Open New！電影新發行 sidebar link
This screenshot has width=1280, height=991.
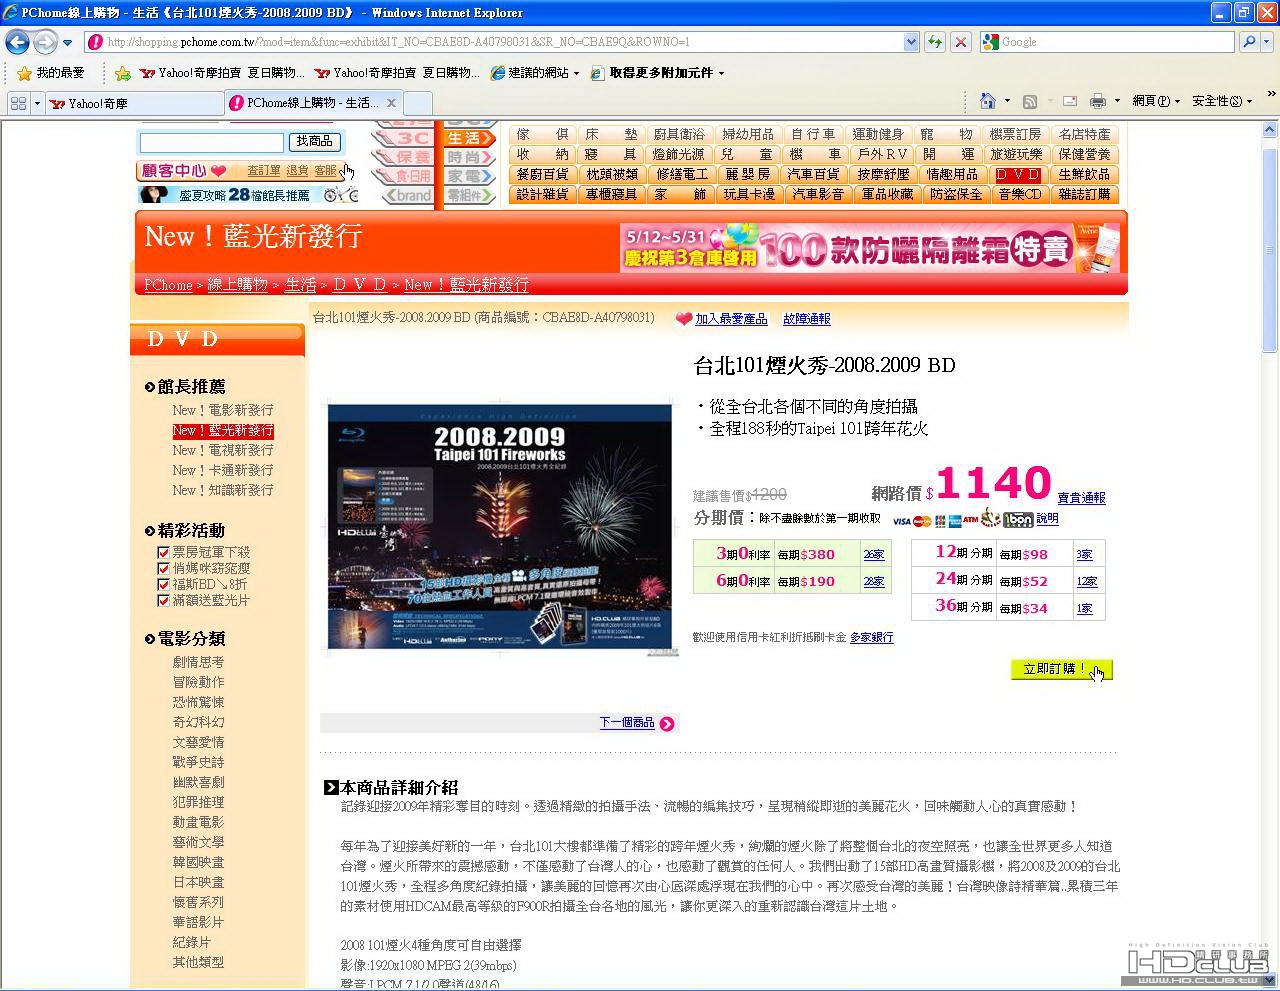(x=222, y=410)
